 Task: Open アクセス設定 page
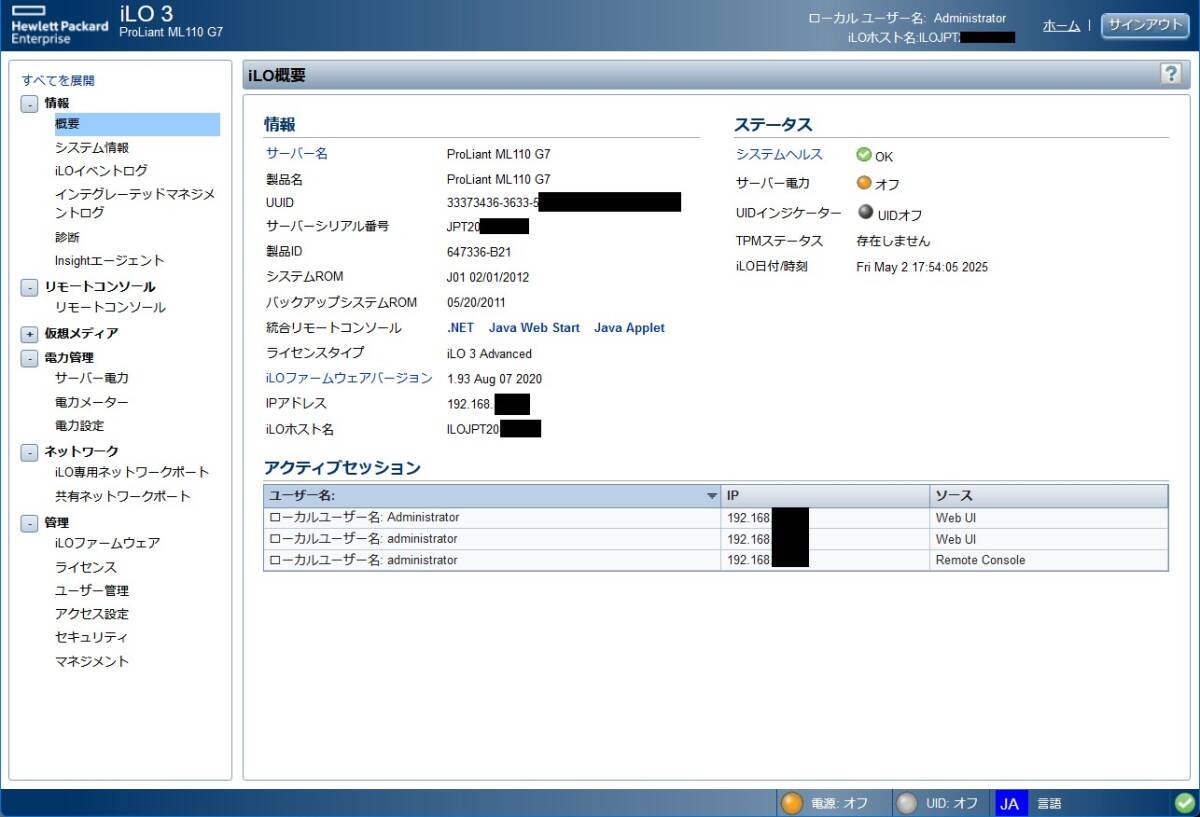coord(92,614)
